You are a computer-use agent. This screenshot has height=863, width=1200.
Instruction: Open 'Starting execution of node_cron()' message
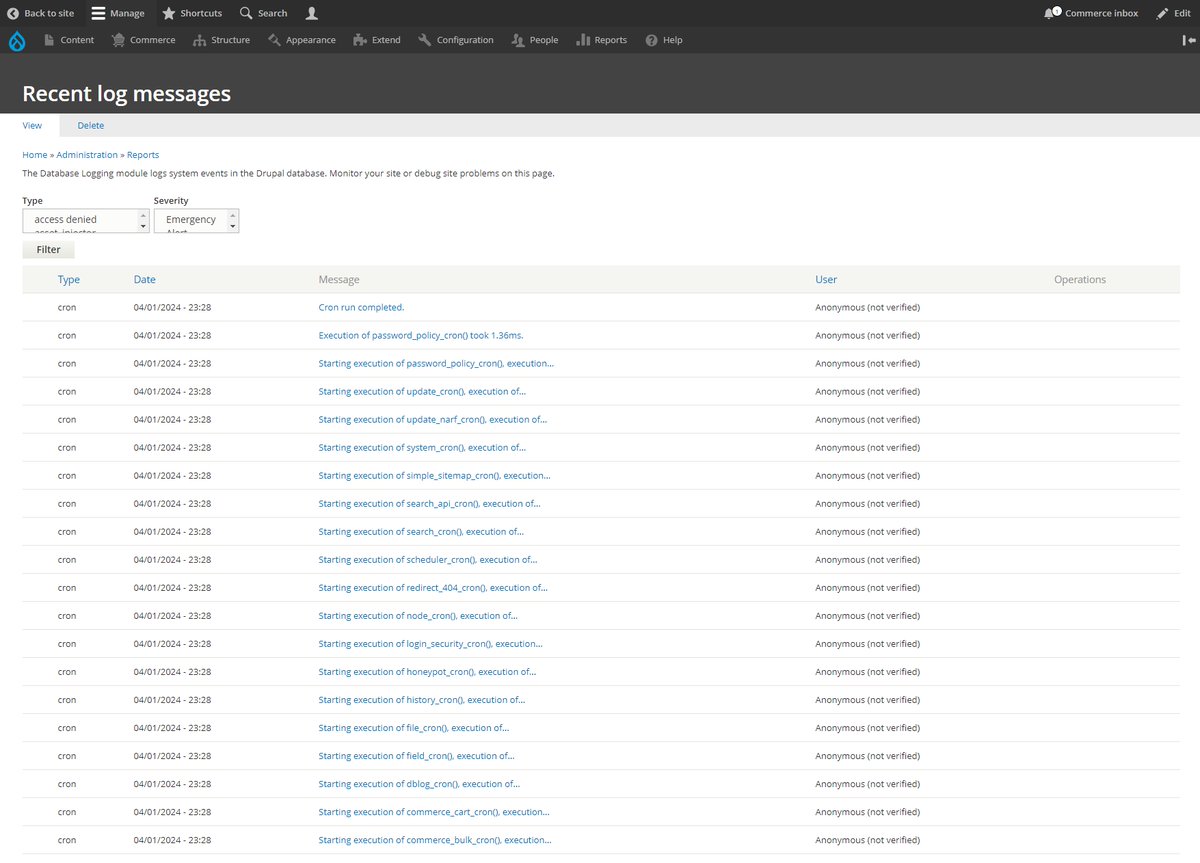418,616
